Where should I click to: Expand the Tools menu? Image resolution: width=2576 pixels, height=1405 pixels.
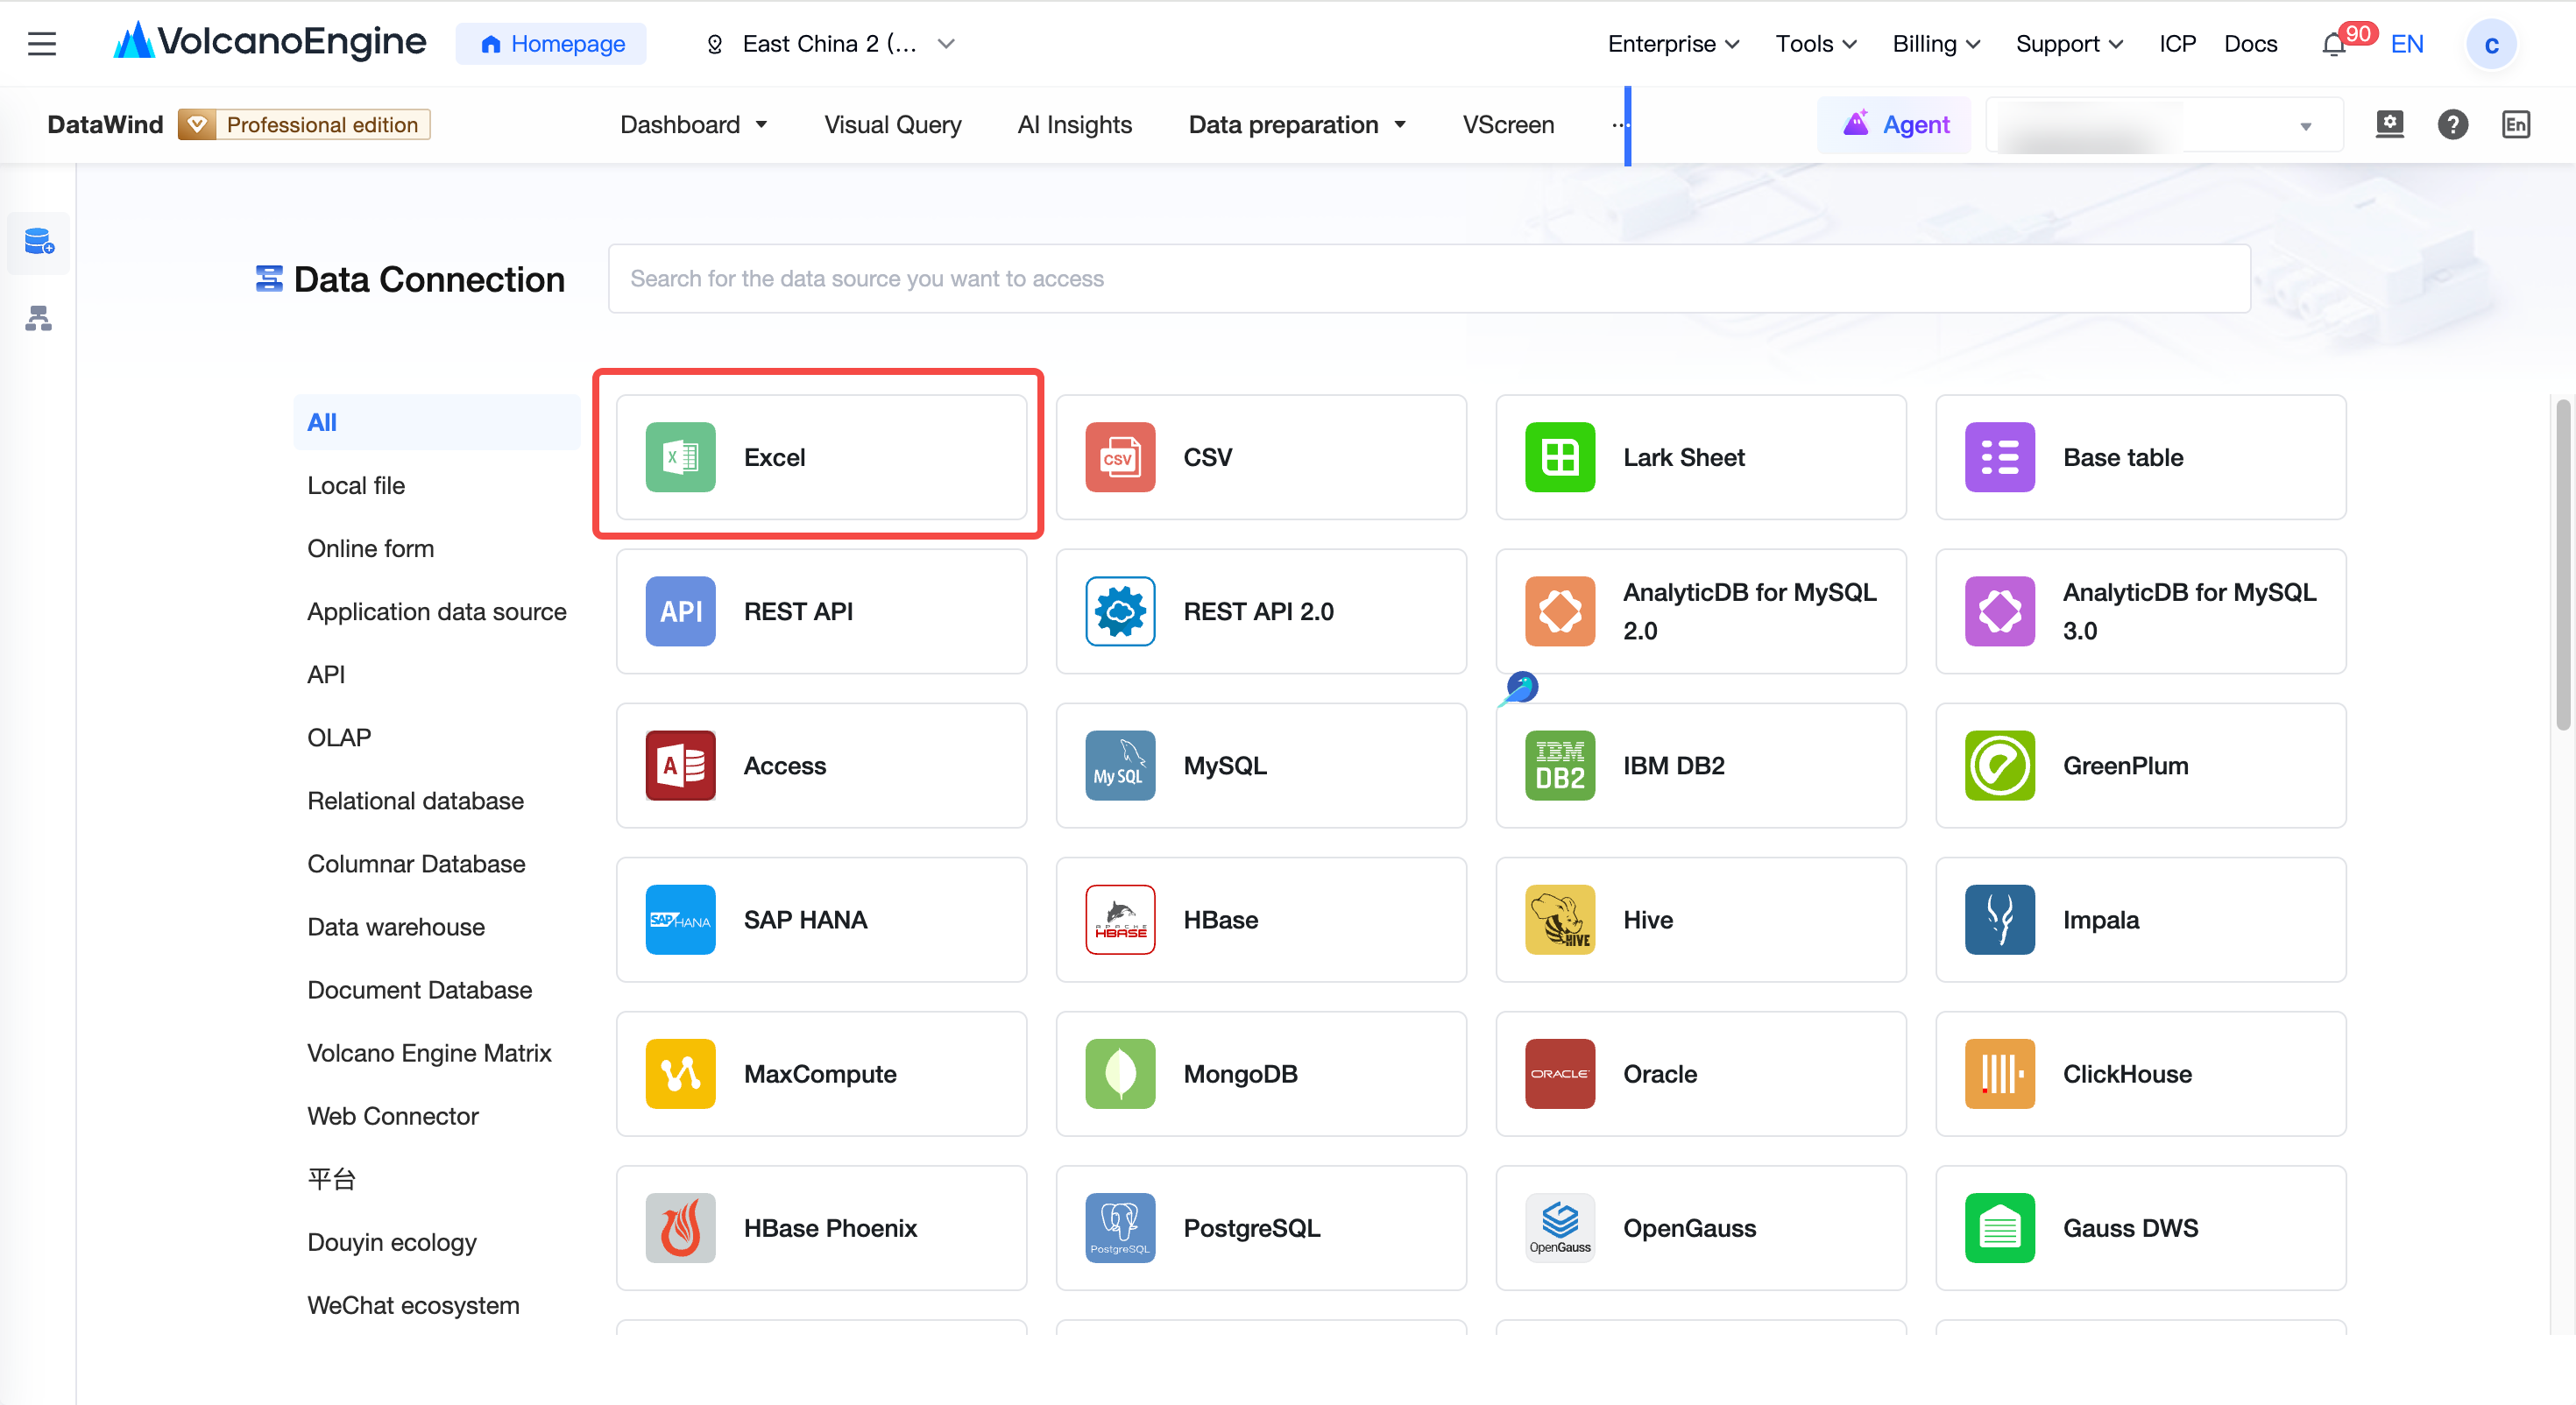[1815, 44]
